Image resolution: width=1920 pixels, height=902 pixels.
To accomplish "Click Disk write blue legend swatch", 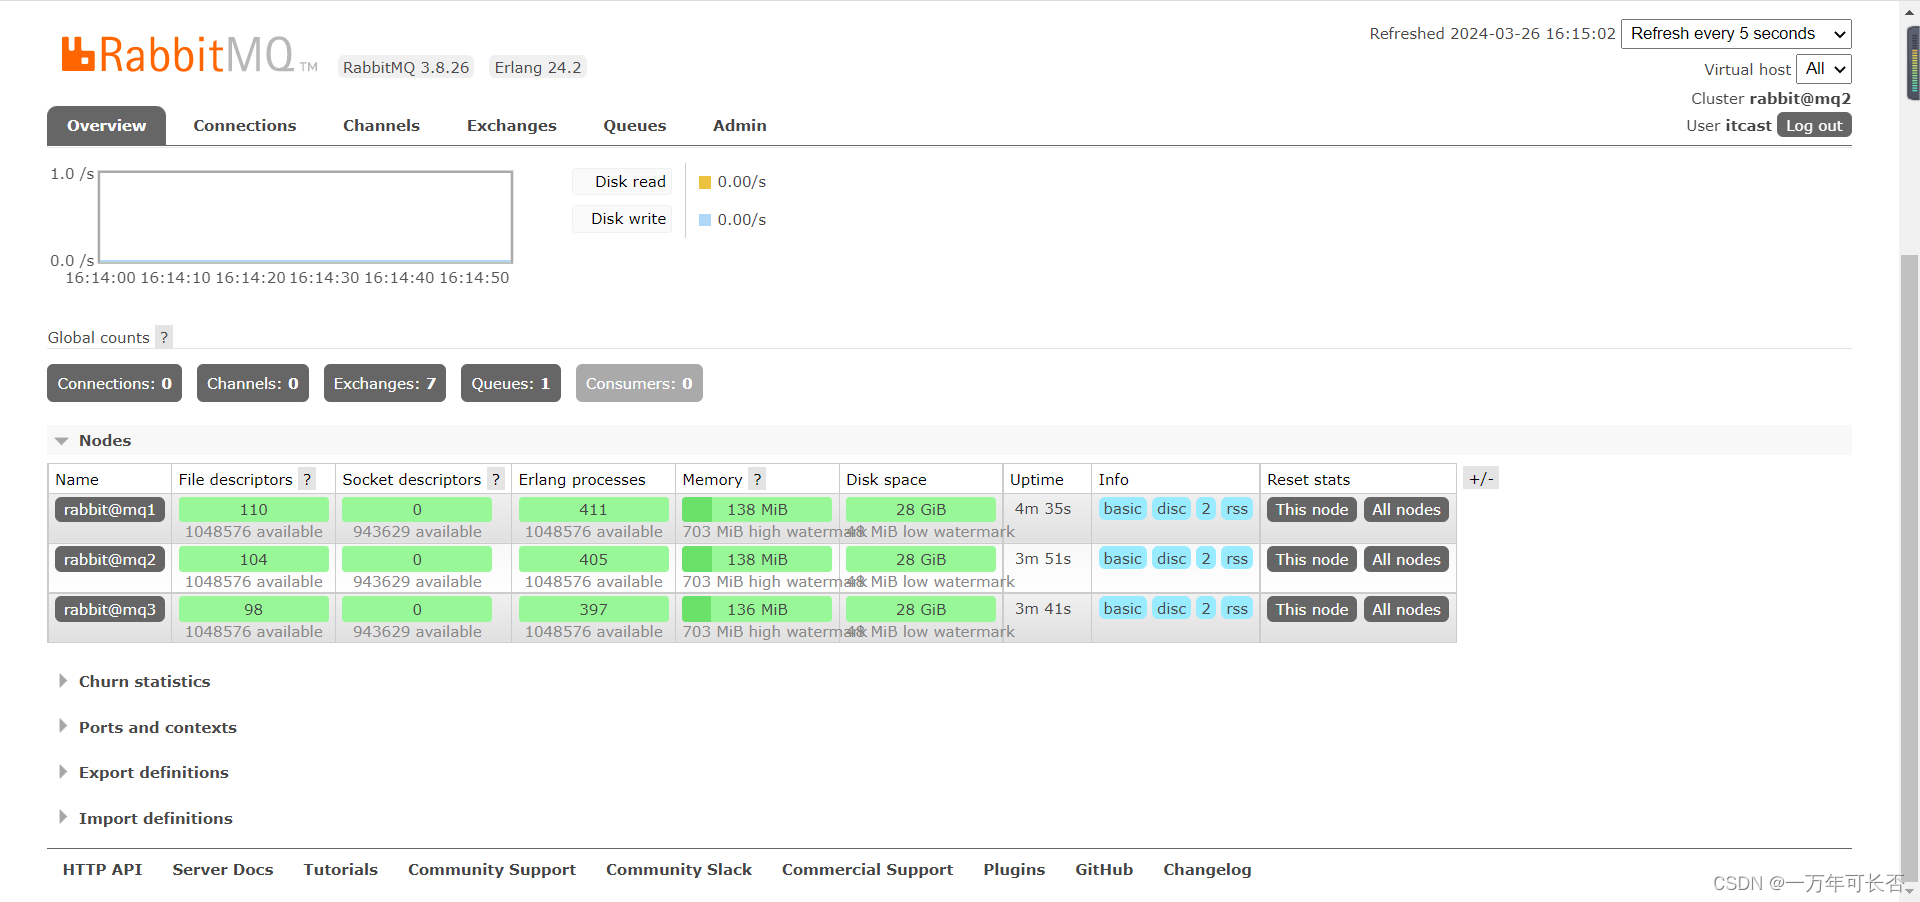I will click(x=705, y=220).
